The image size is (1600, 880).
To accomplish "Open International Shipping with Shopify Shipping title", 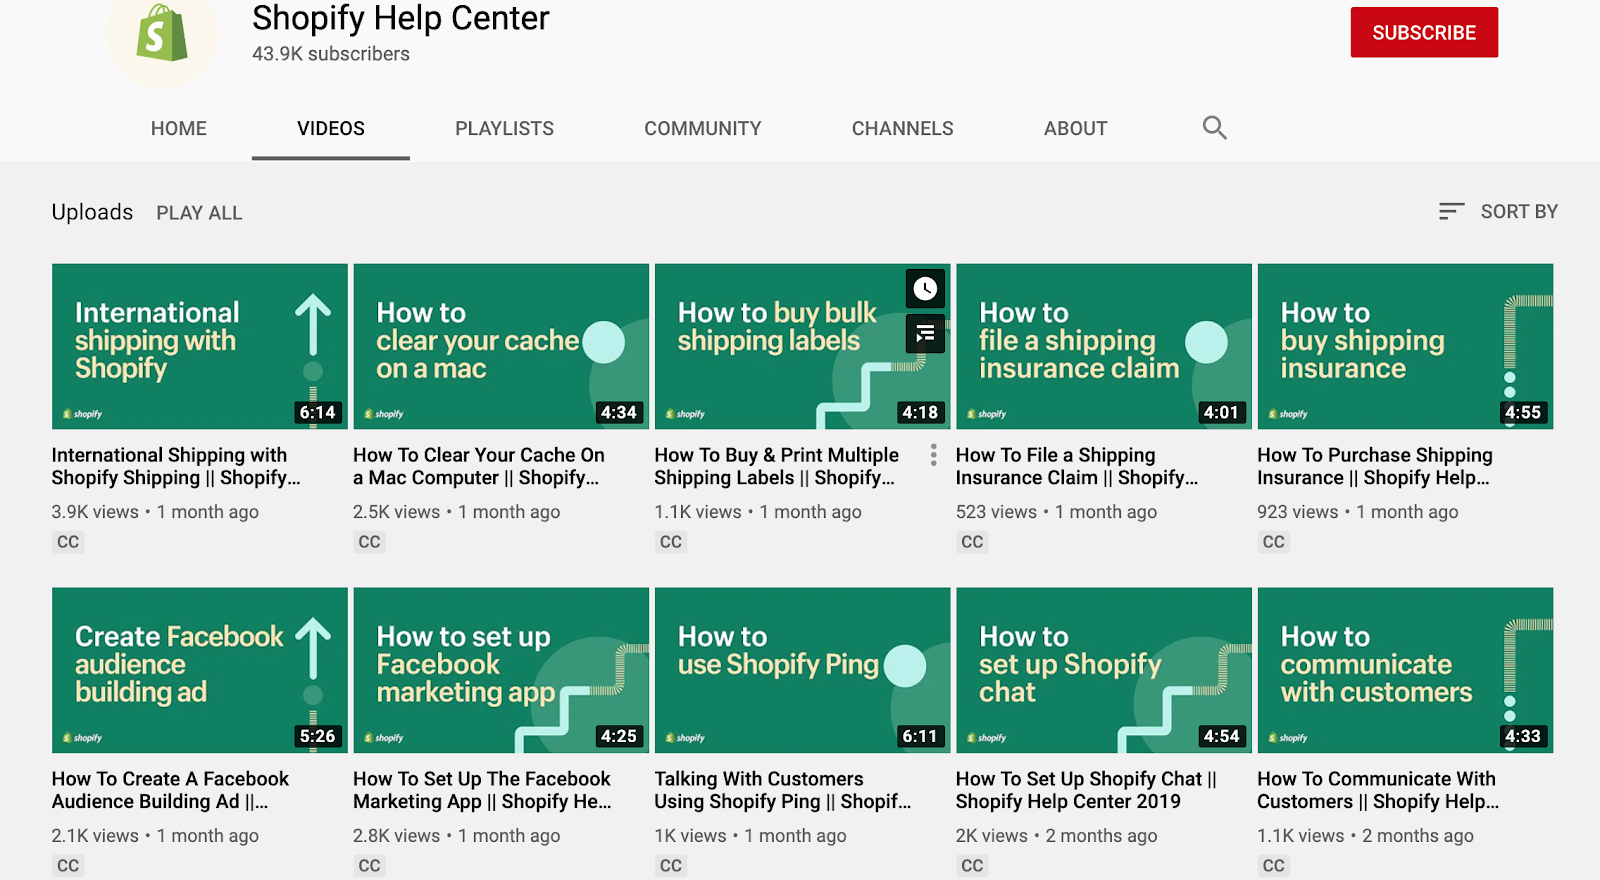I will click(176, 466).
